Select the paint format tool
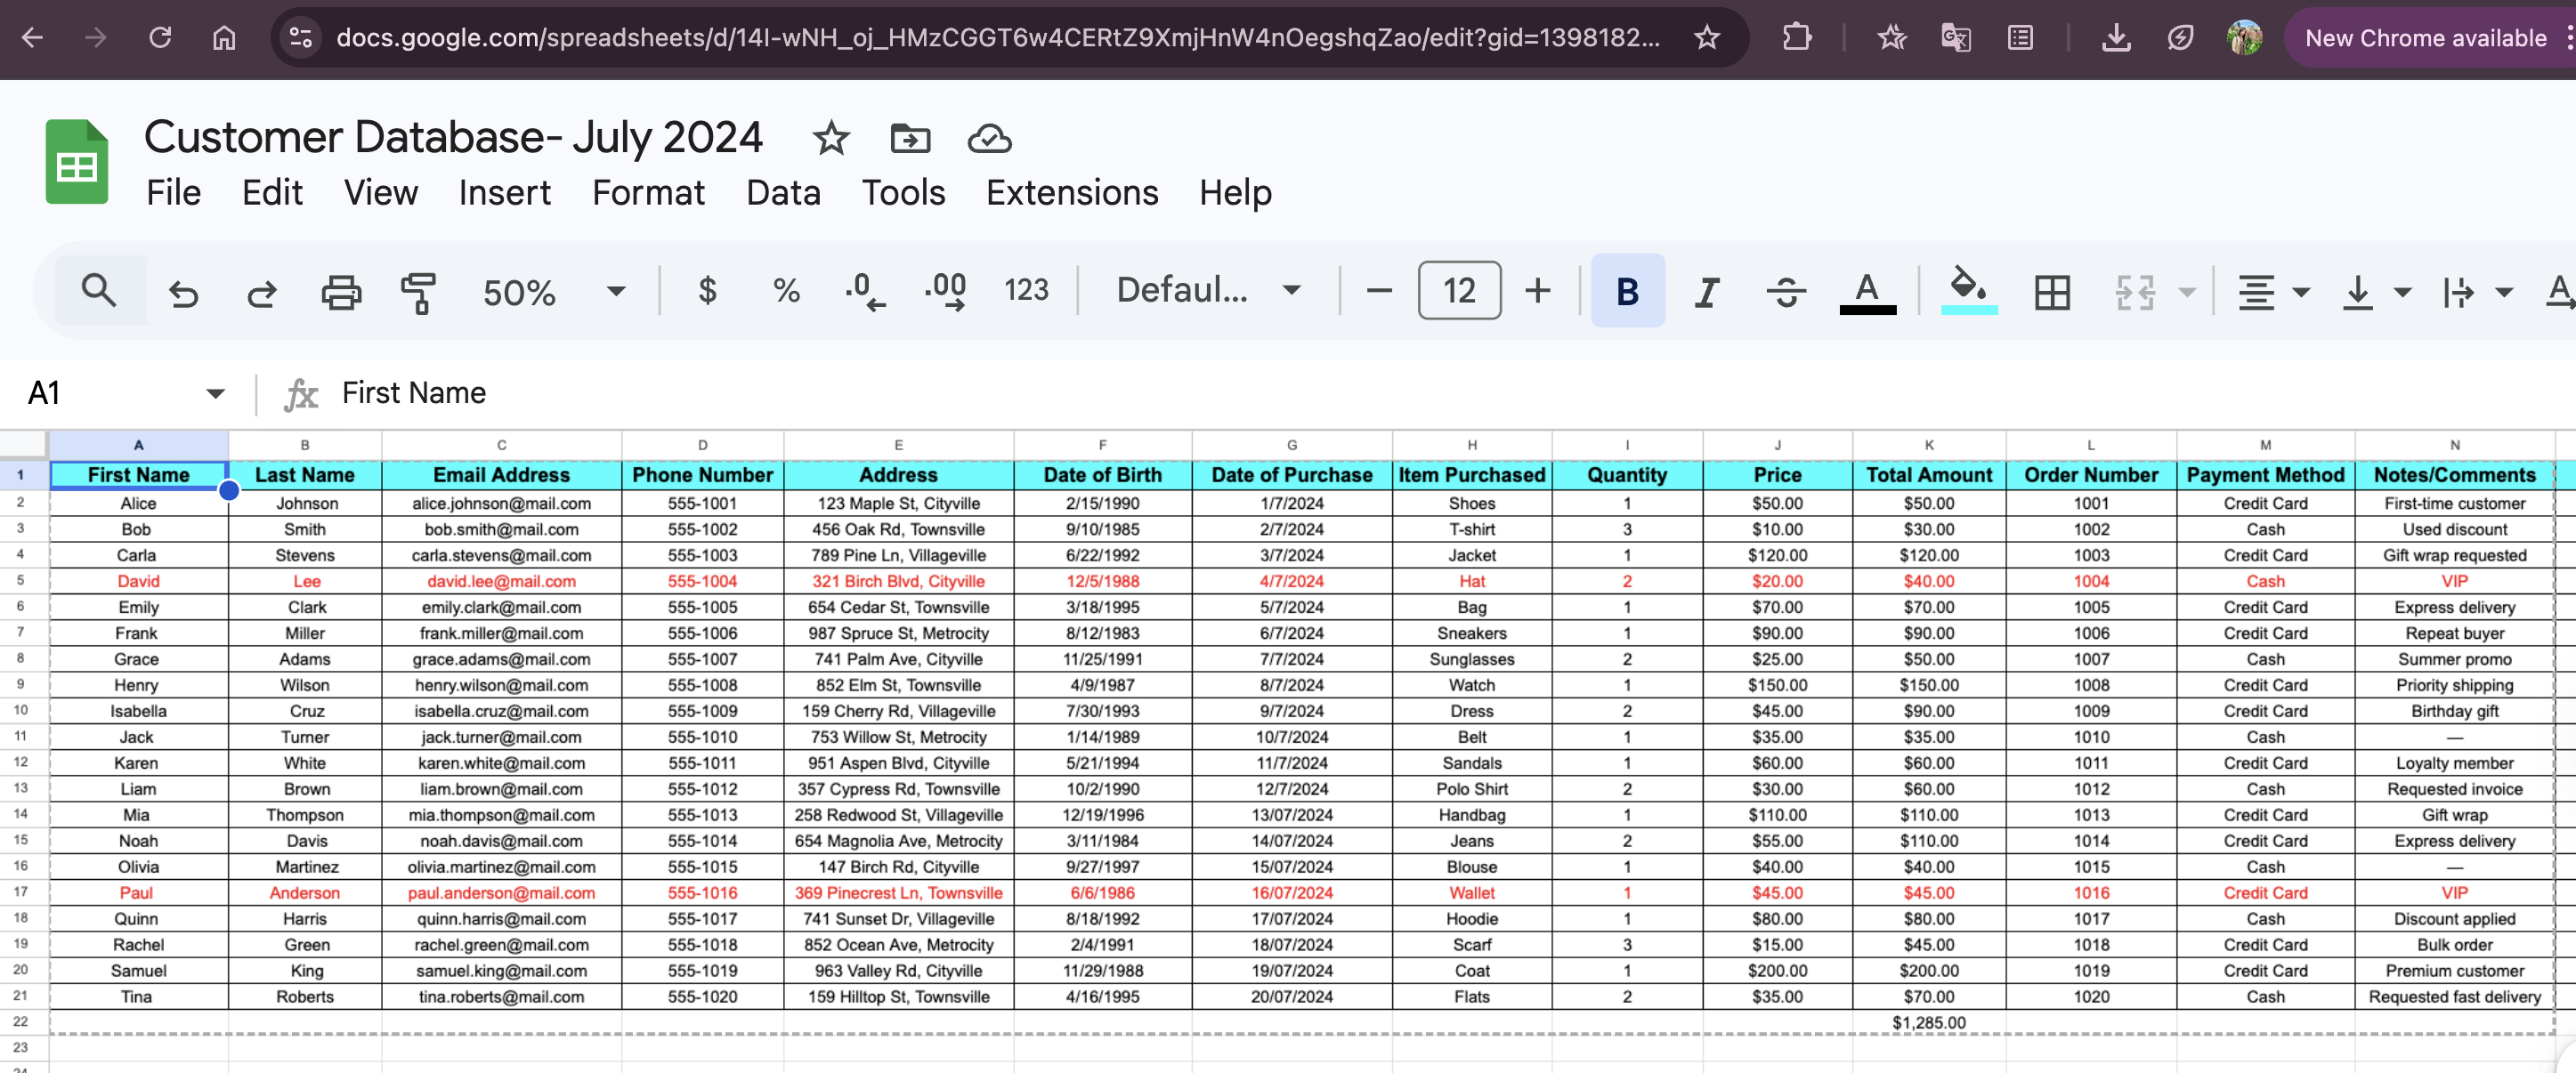The width and height of the screenshot is (2576, 1073). coord(418,292)
